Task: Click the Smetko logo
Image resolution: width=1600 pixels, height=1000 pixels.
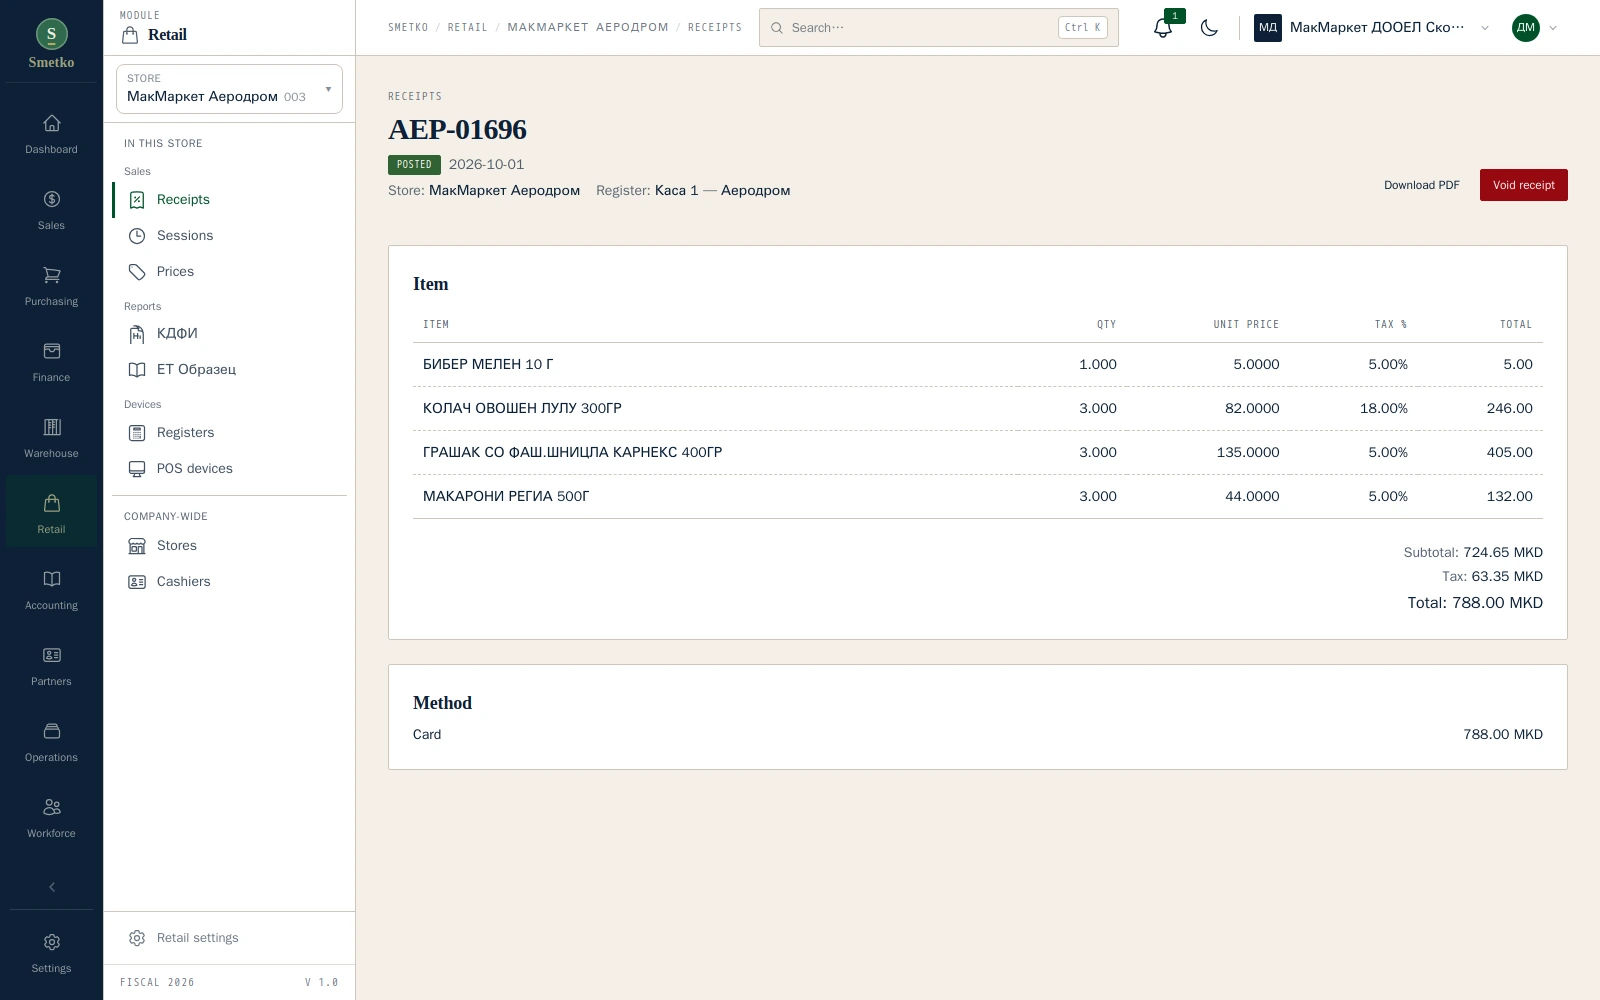Action: click(52, 45)
